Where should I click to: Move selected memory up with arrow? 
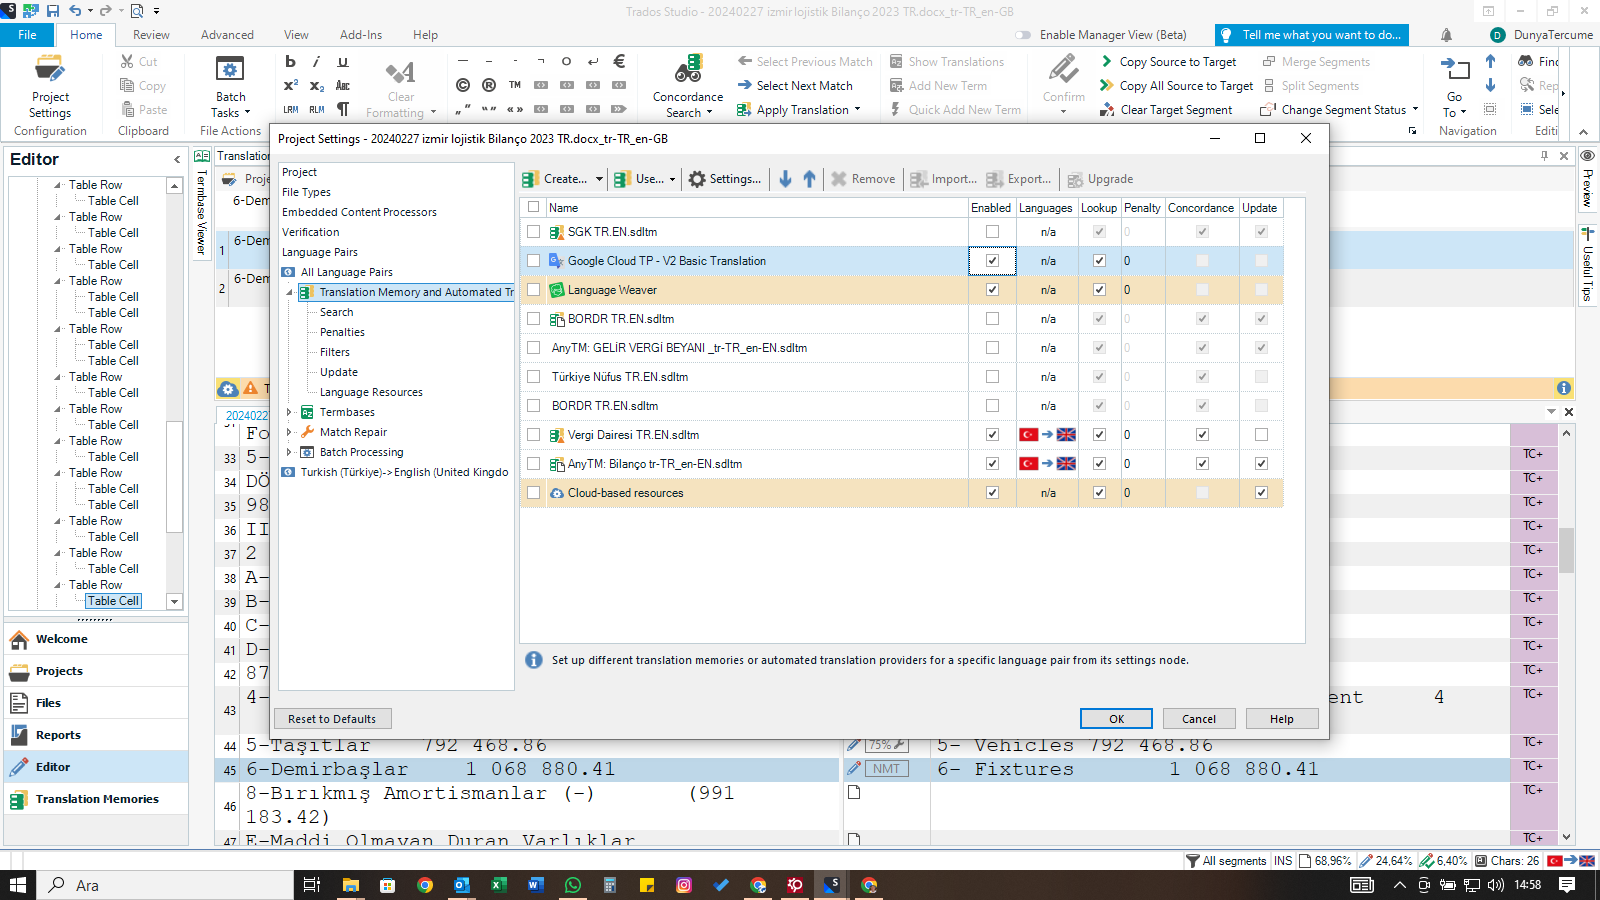809,179
